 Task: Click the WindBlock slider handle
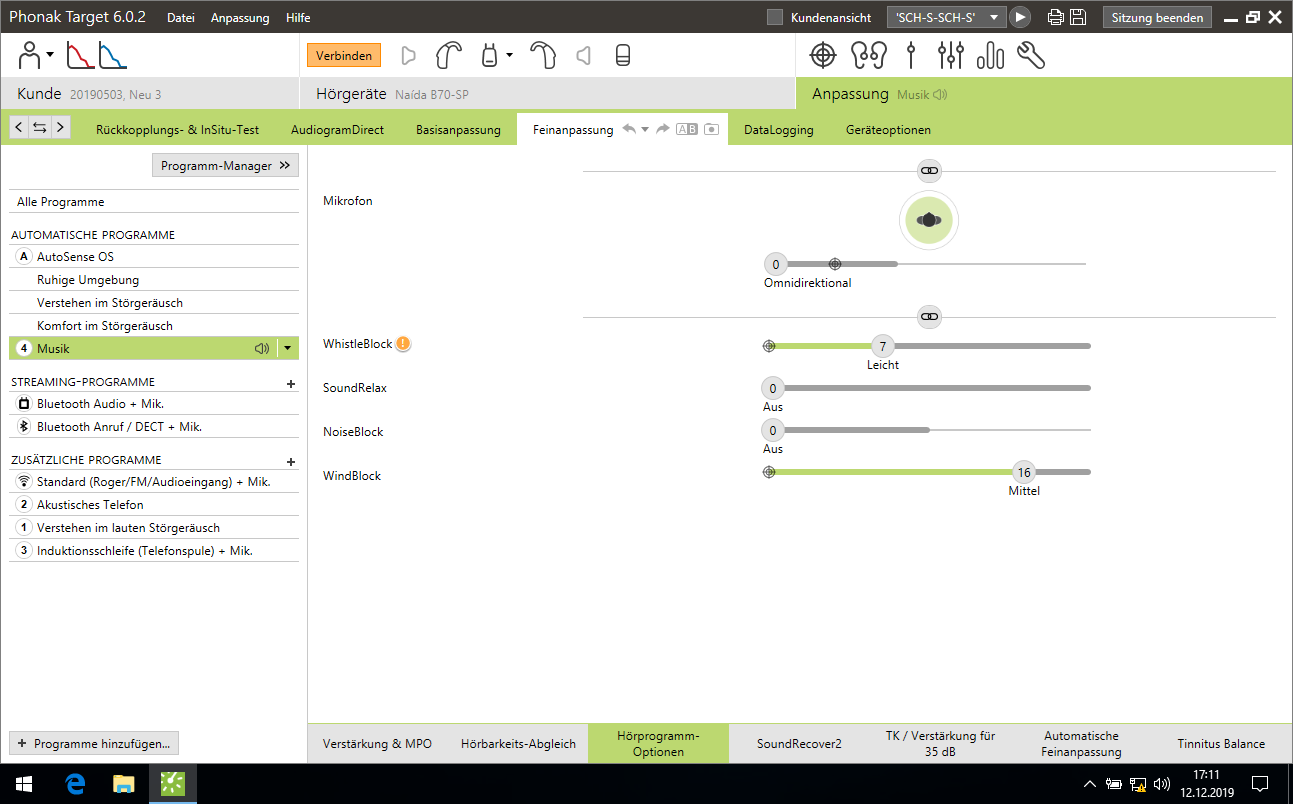[x=1023, y=473]
